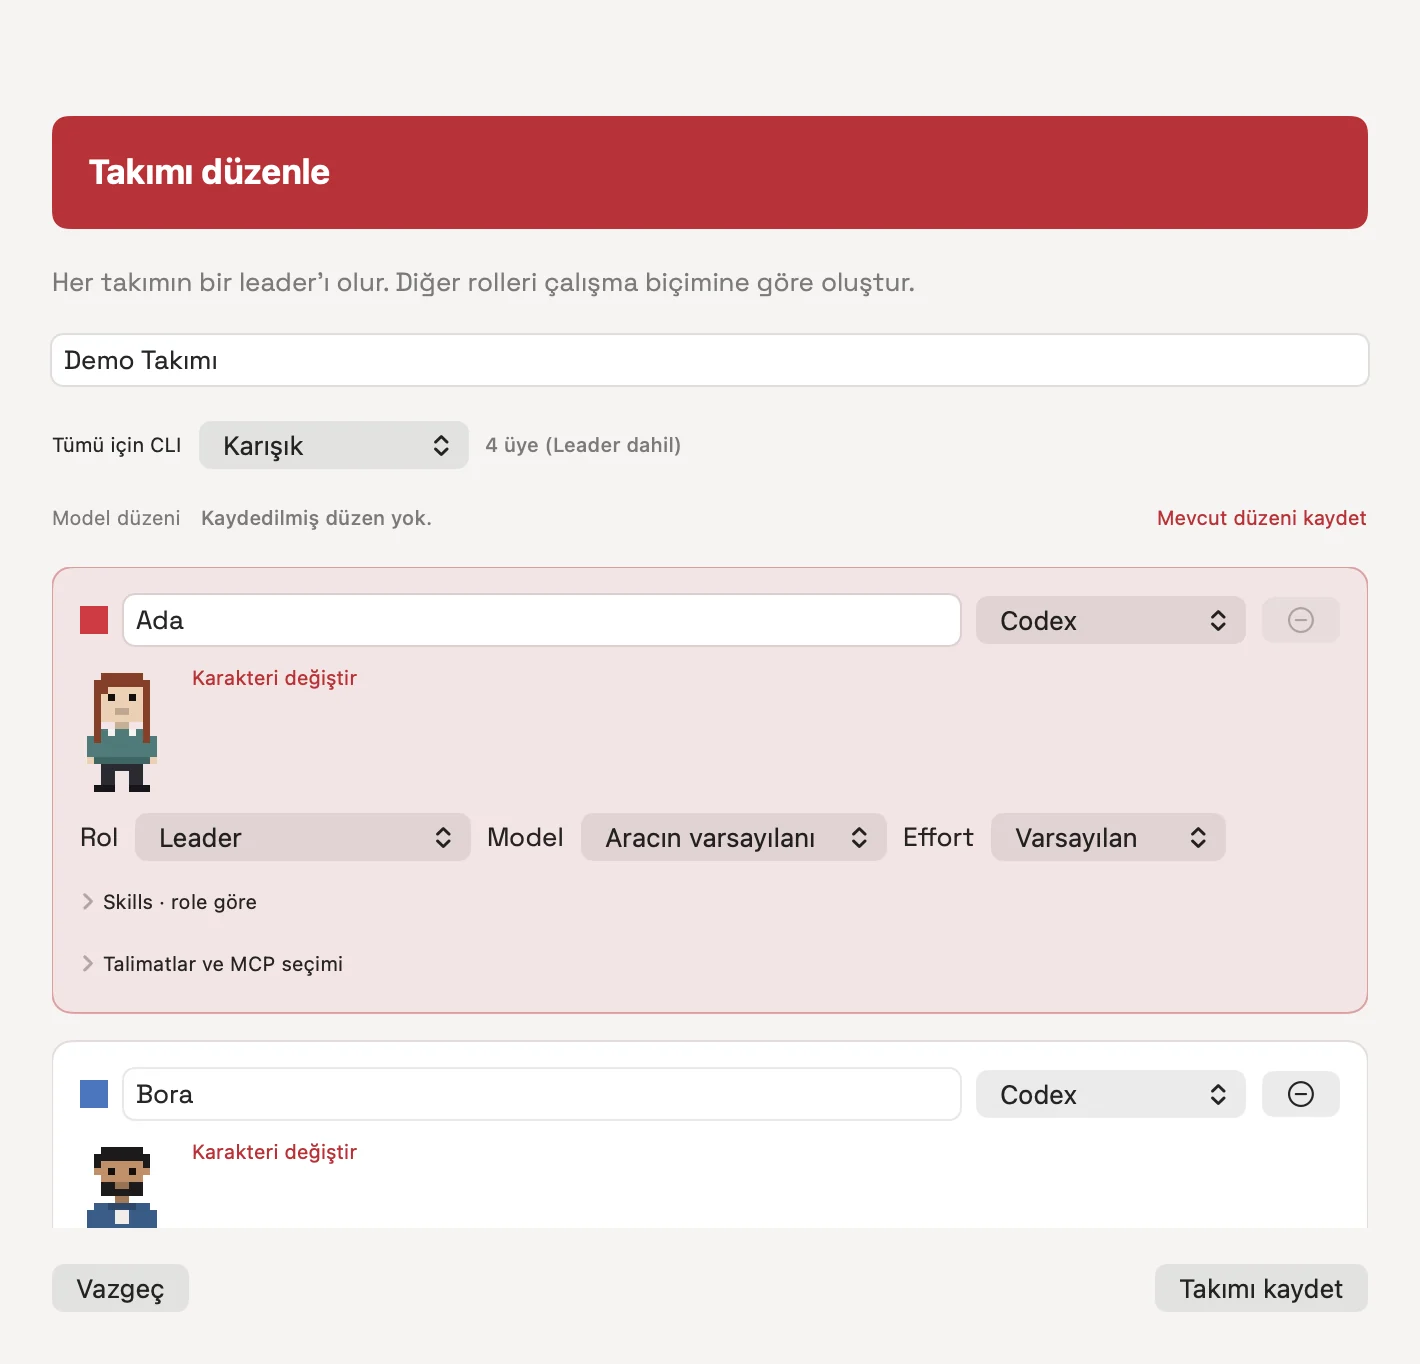
Task: Click the remove member icon in Ada's row
Action: pos(1300,620)
